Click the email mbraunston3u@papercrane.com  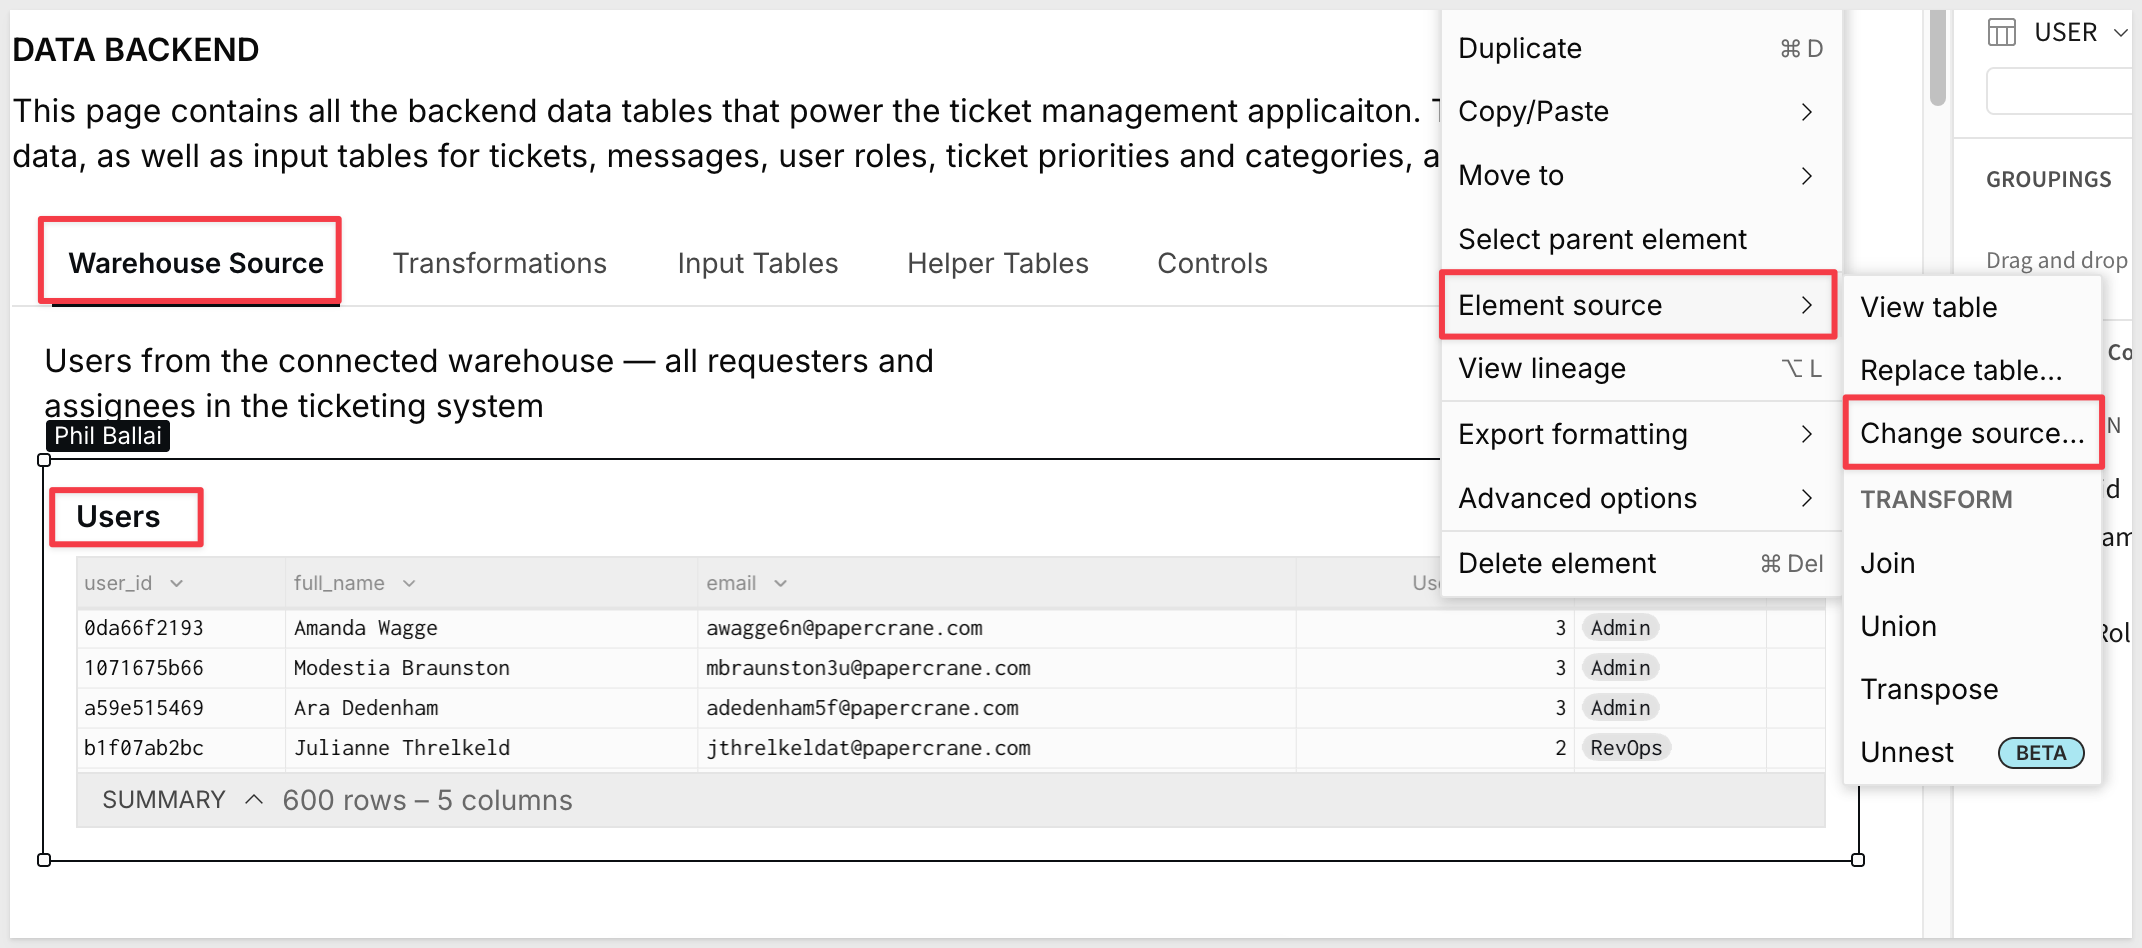(x=868, y=668)
